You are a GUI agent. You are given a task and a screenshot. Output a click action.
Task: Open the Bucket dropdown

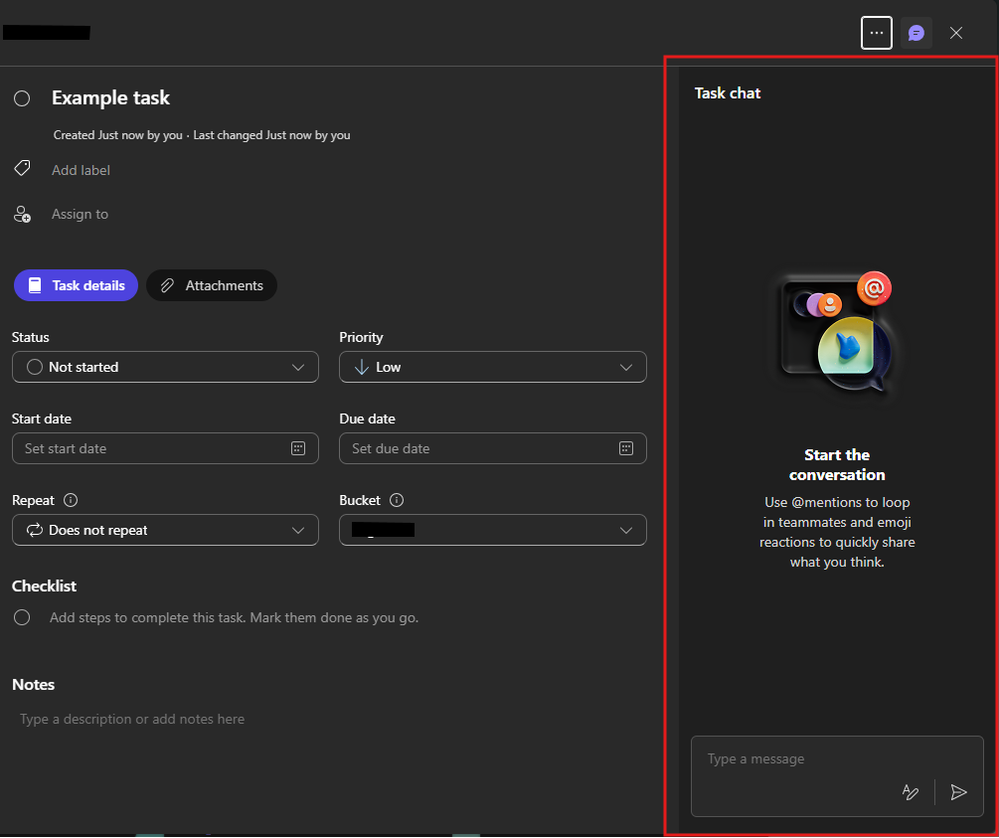point(492,530)
